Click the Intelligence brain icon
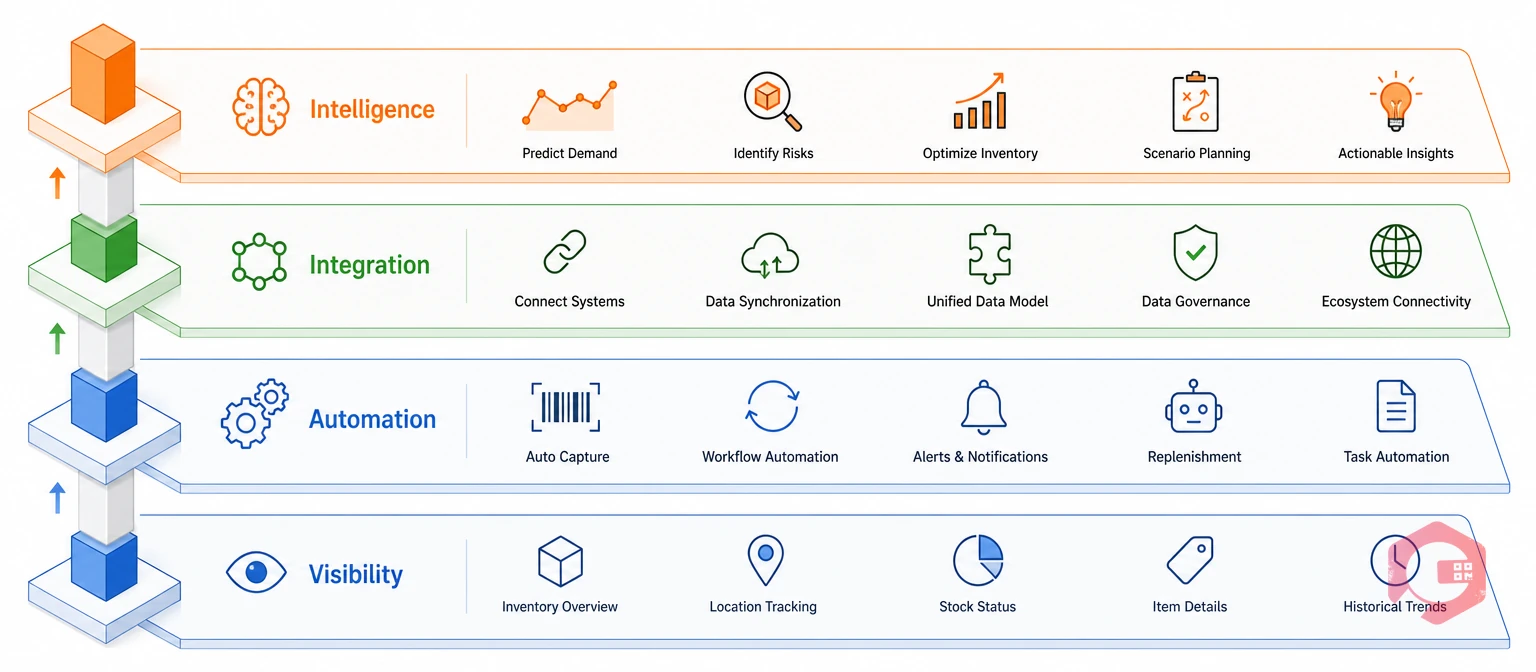This screenshot has height=672, width=1536. point(261,107)
